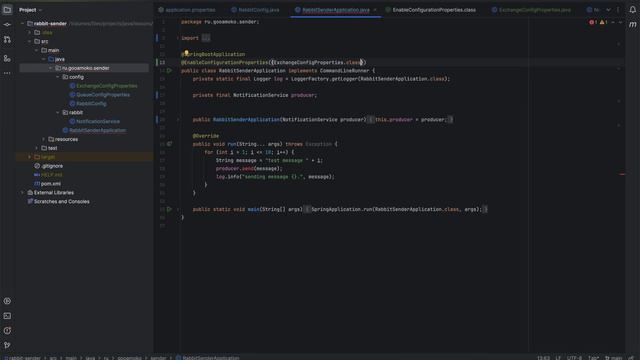Viewport: 640px width, 360px height.
Task: Click the red error stripe mark on scrollbar
Action: [x=622, y=174]
